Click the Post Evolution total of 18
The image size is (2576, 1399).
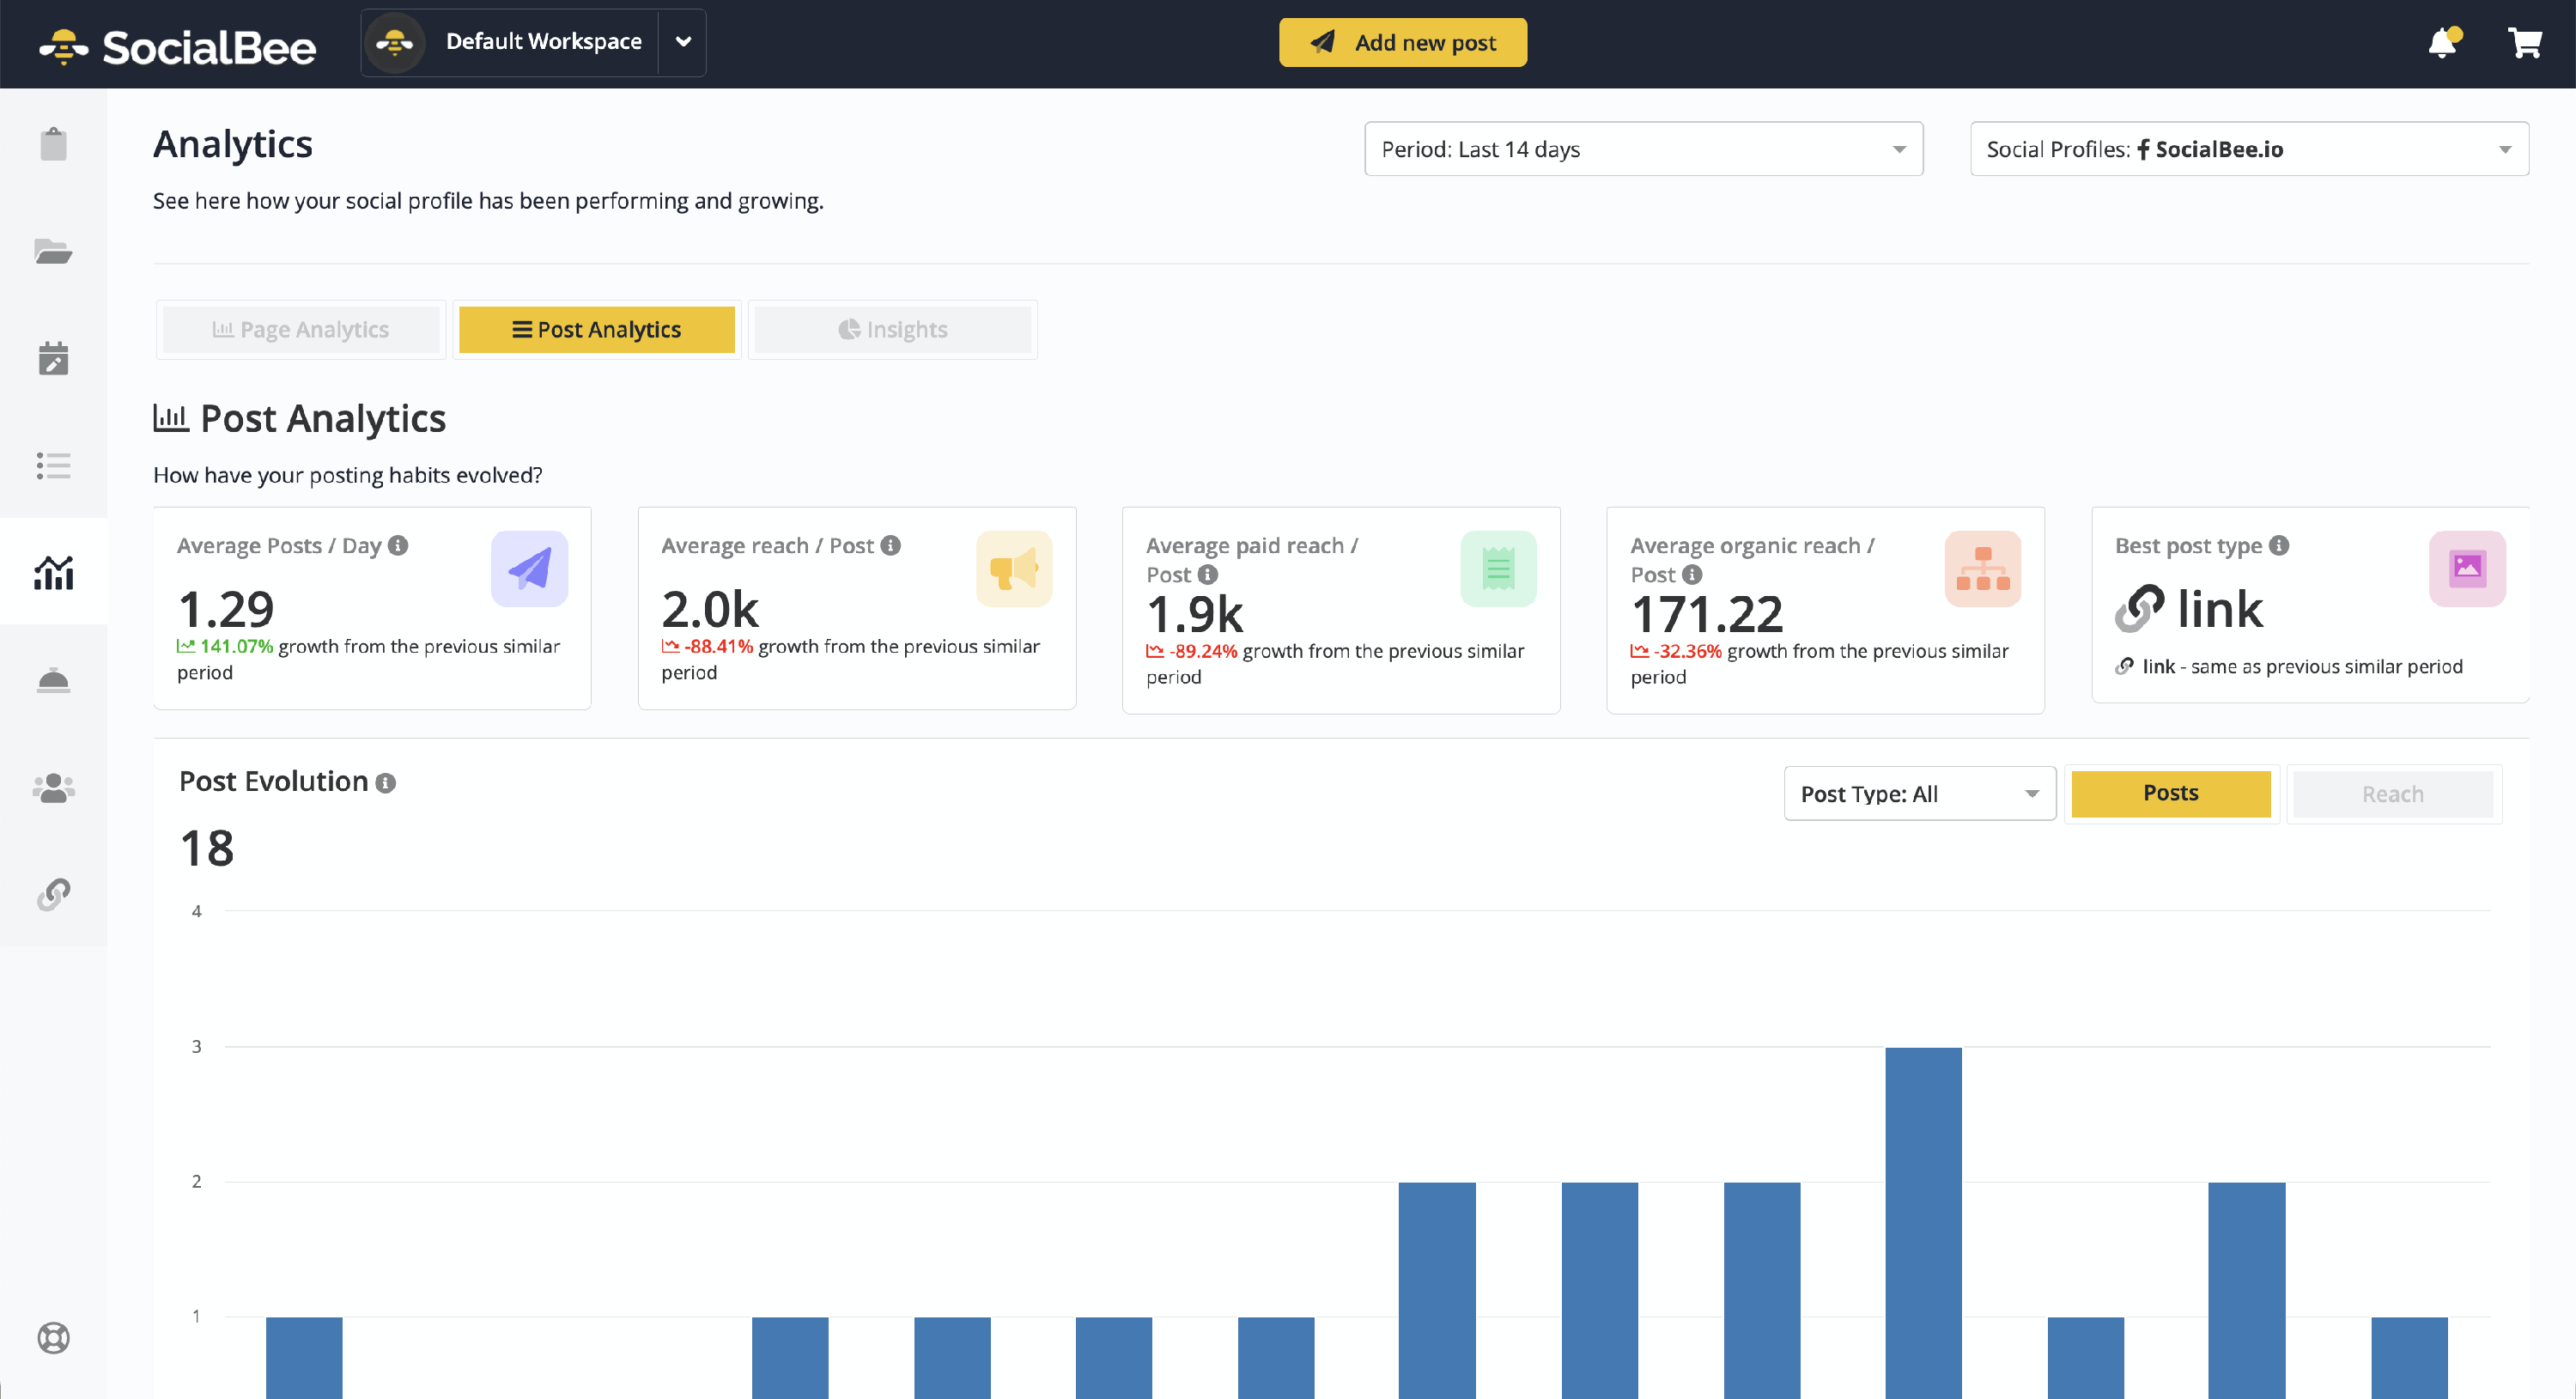coord(207,848)
